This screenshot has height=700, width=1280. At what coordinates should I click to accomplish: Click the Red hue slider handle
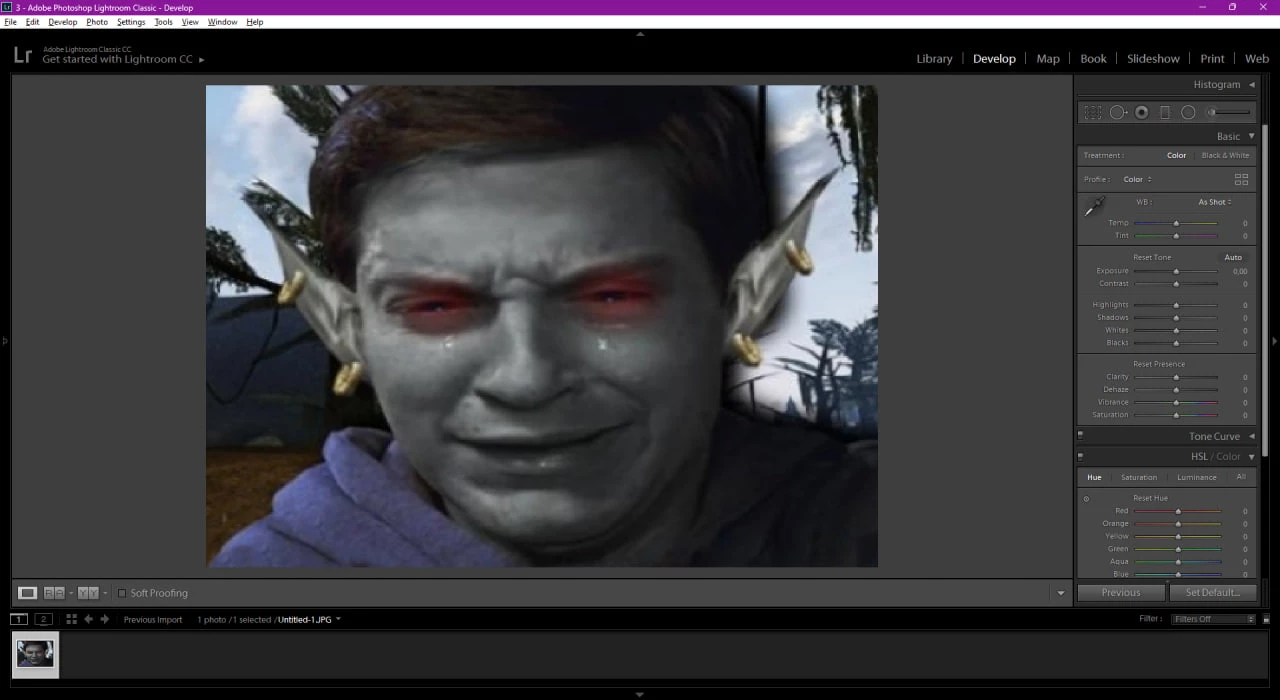coord(1178,511)
